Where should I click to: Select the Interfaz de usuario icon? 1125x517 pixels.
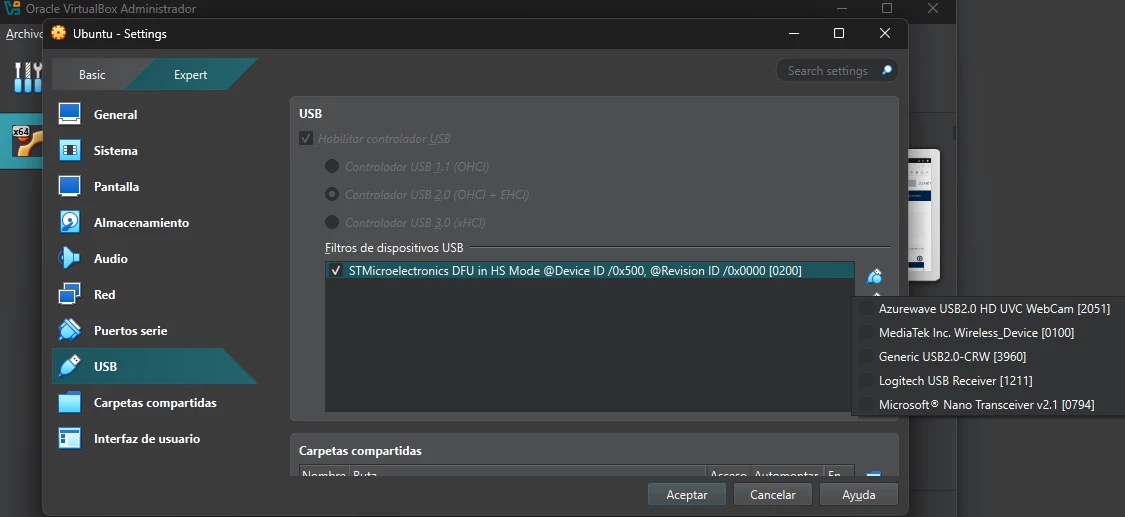(x=70, y=438)
